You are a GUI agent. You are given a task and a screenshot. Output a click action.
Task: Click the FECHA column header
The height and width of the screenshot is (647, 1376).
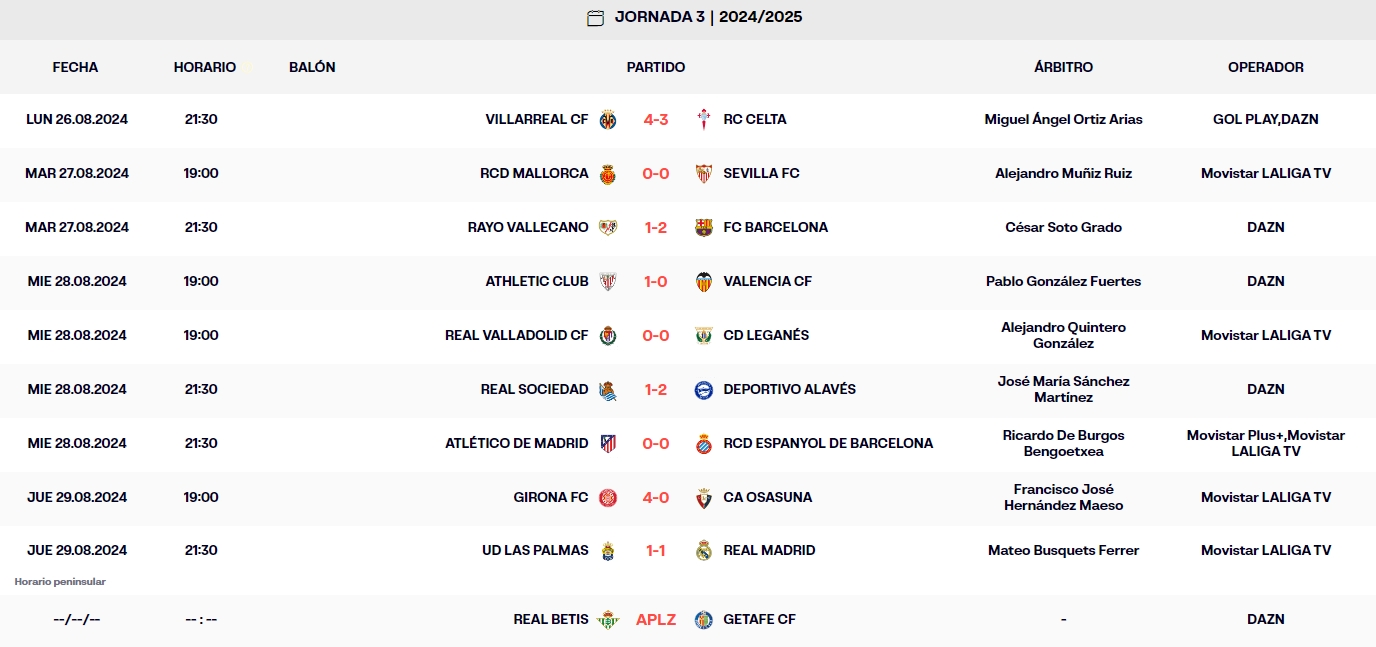coord(75,67)
